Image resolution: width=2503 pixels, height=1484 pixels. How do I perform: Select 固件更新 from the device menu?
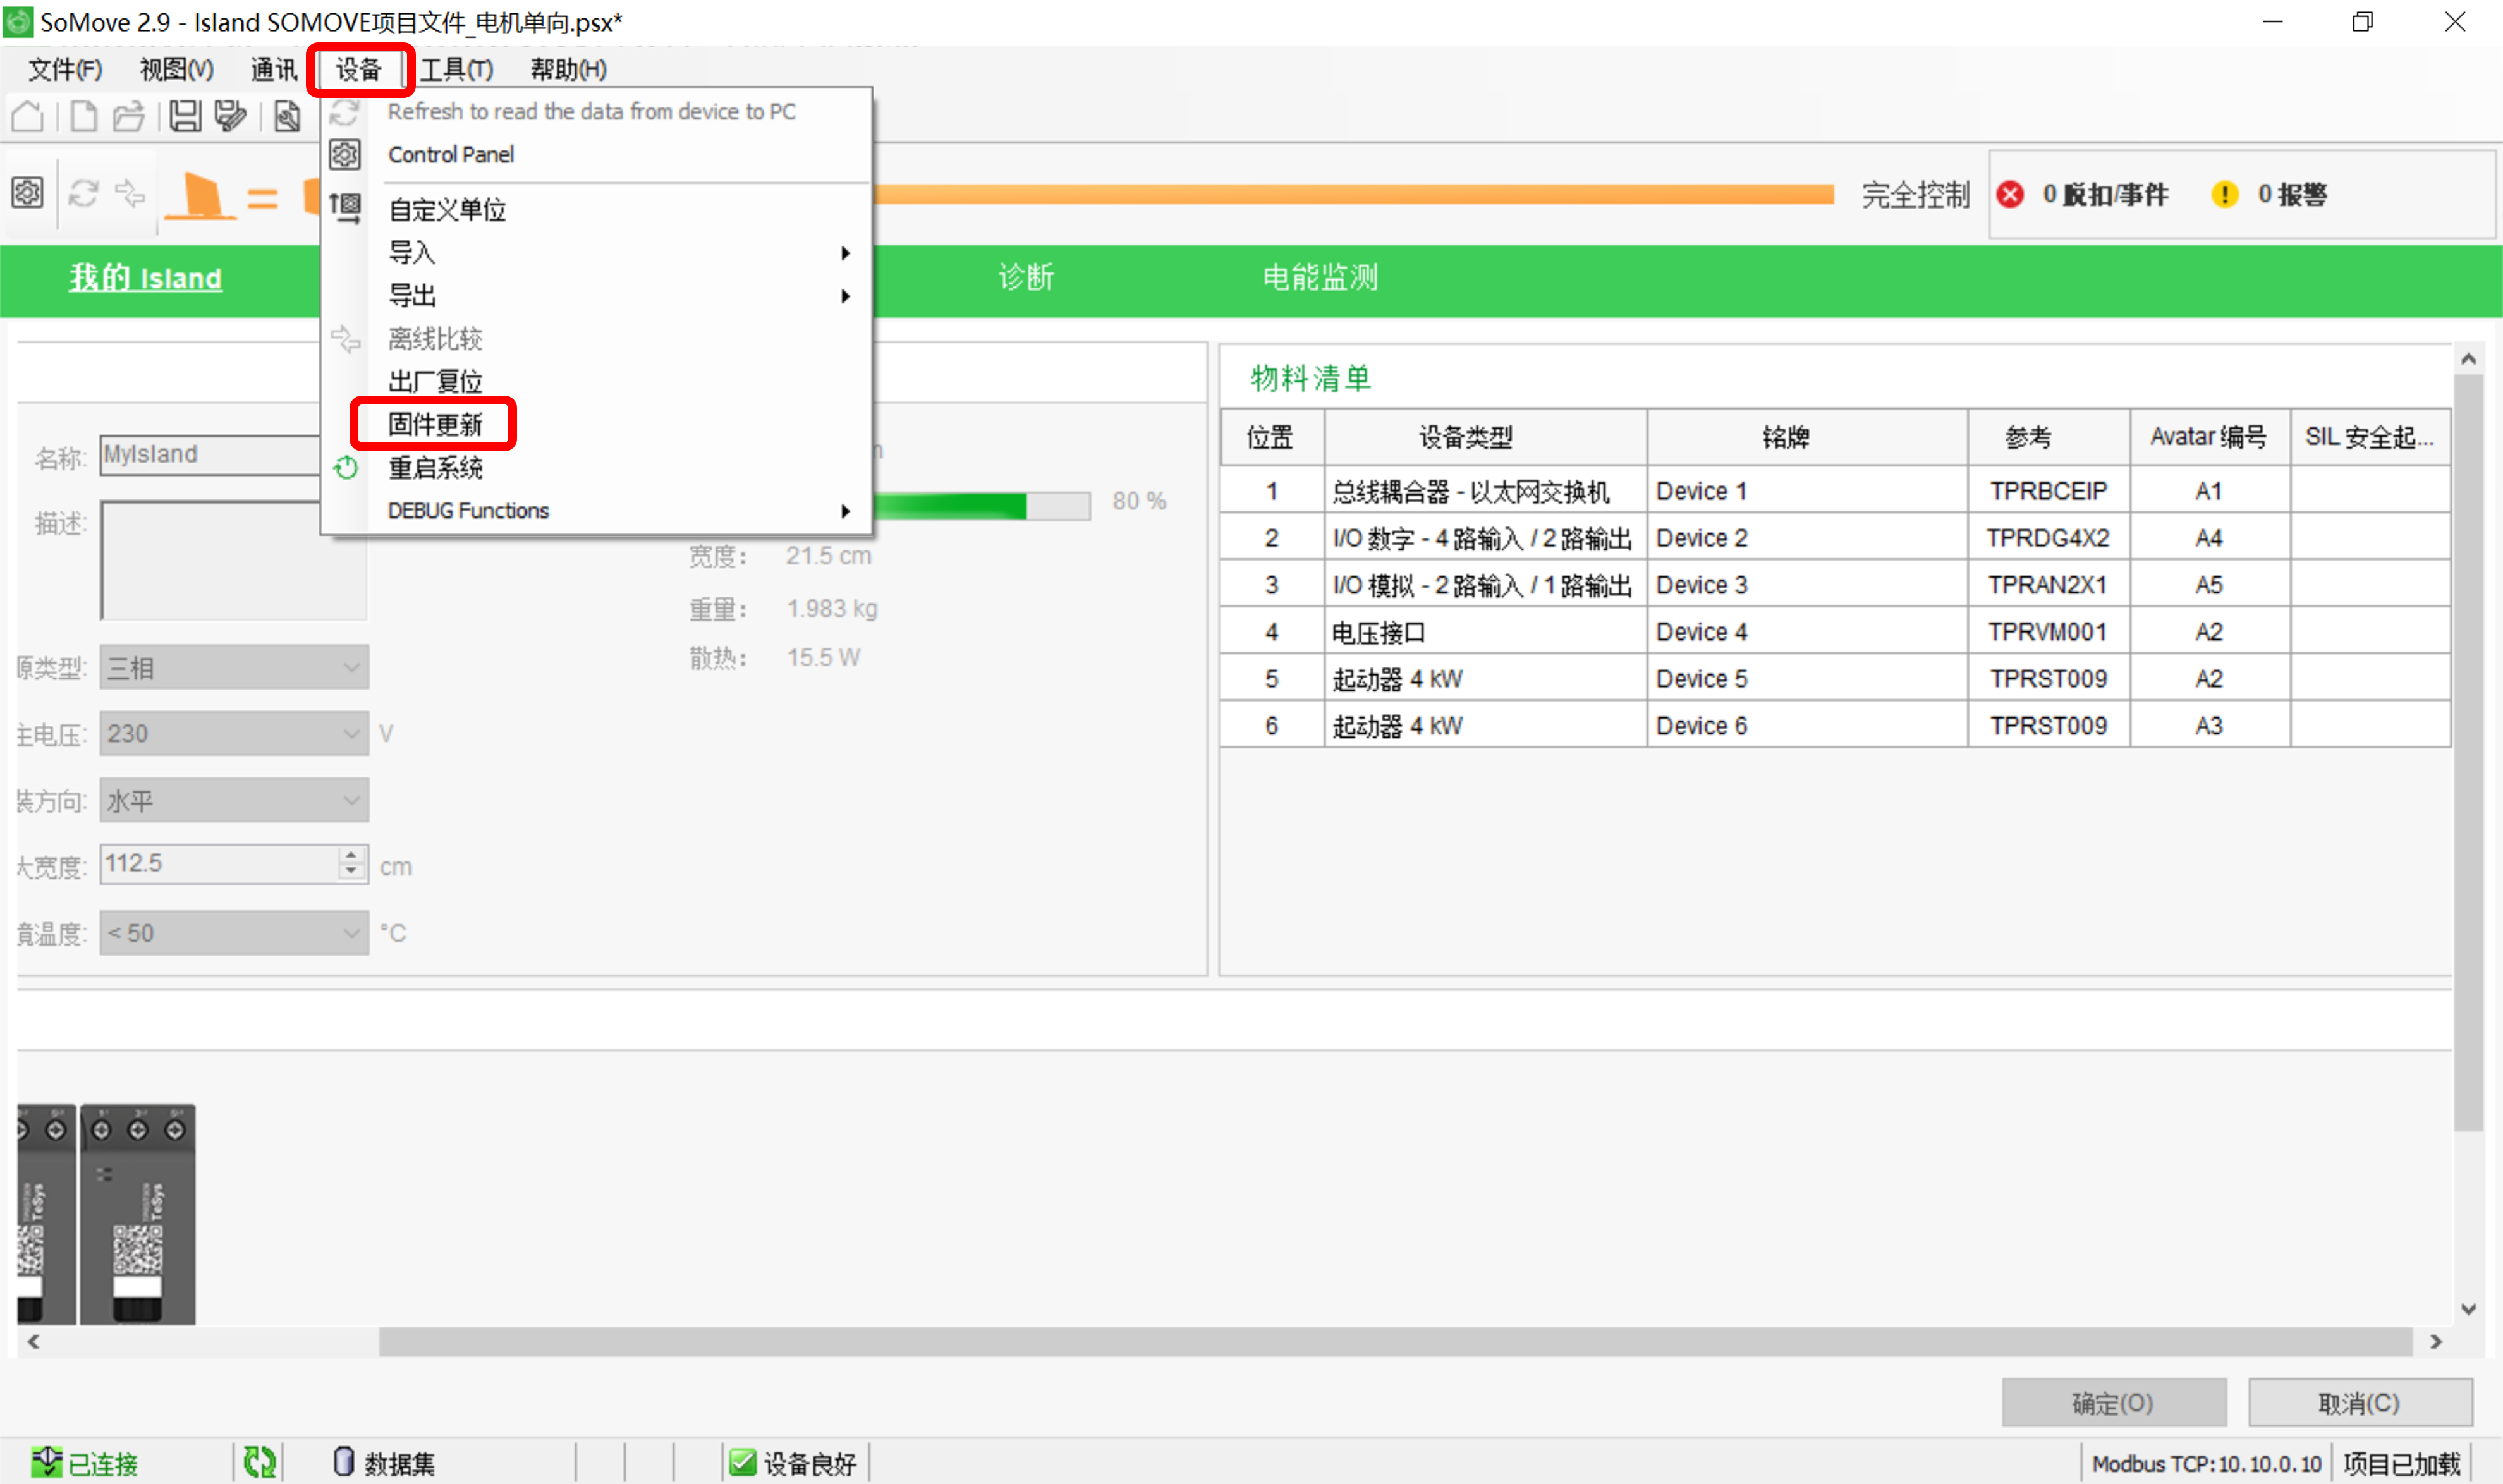pyautogui.click(x=435, y=425)
